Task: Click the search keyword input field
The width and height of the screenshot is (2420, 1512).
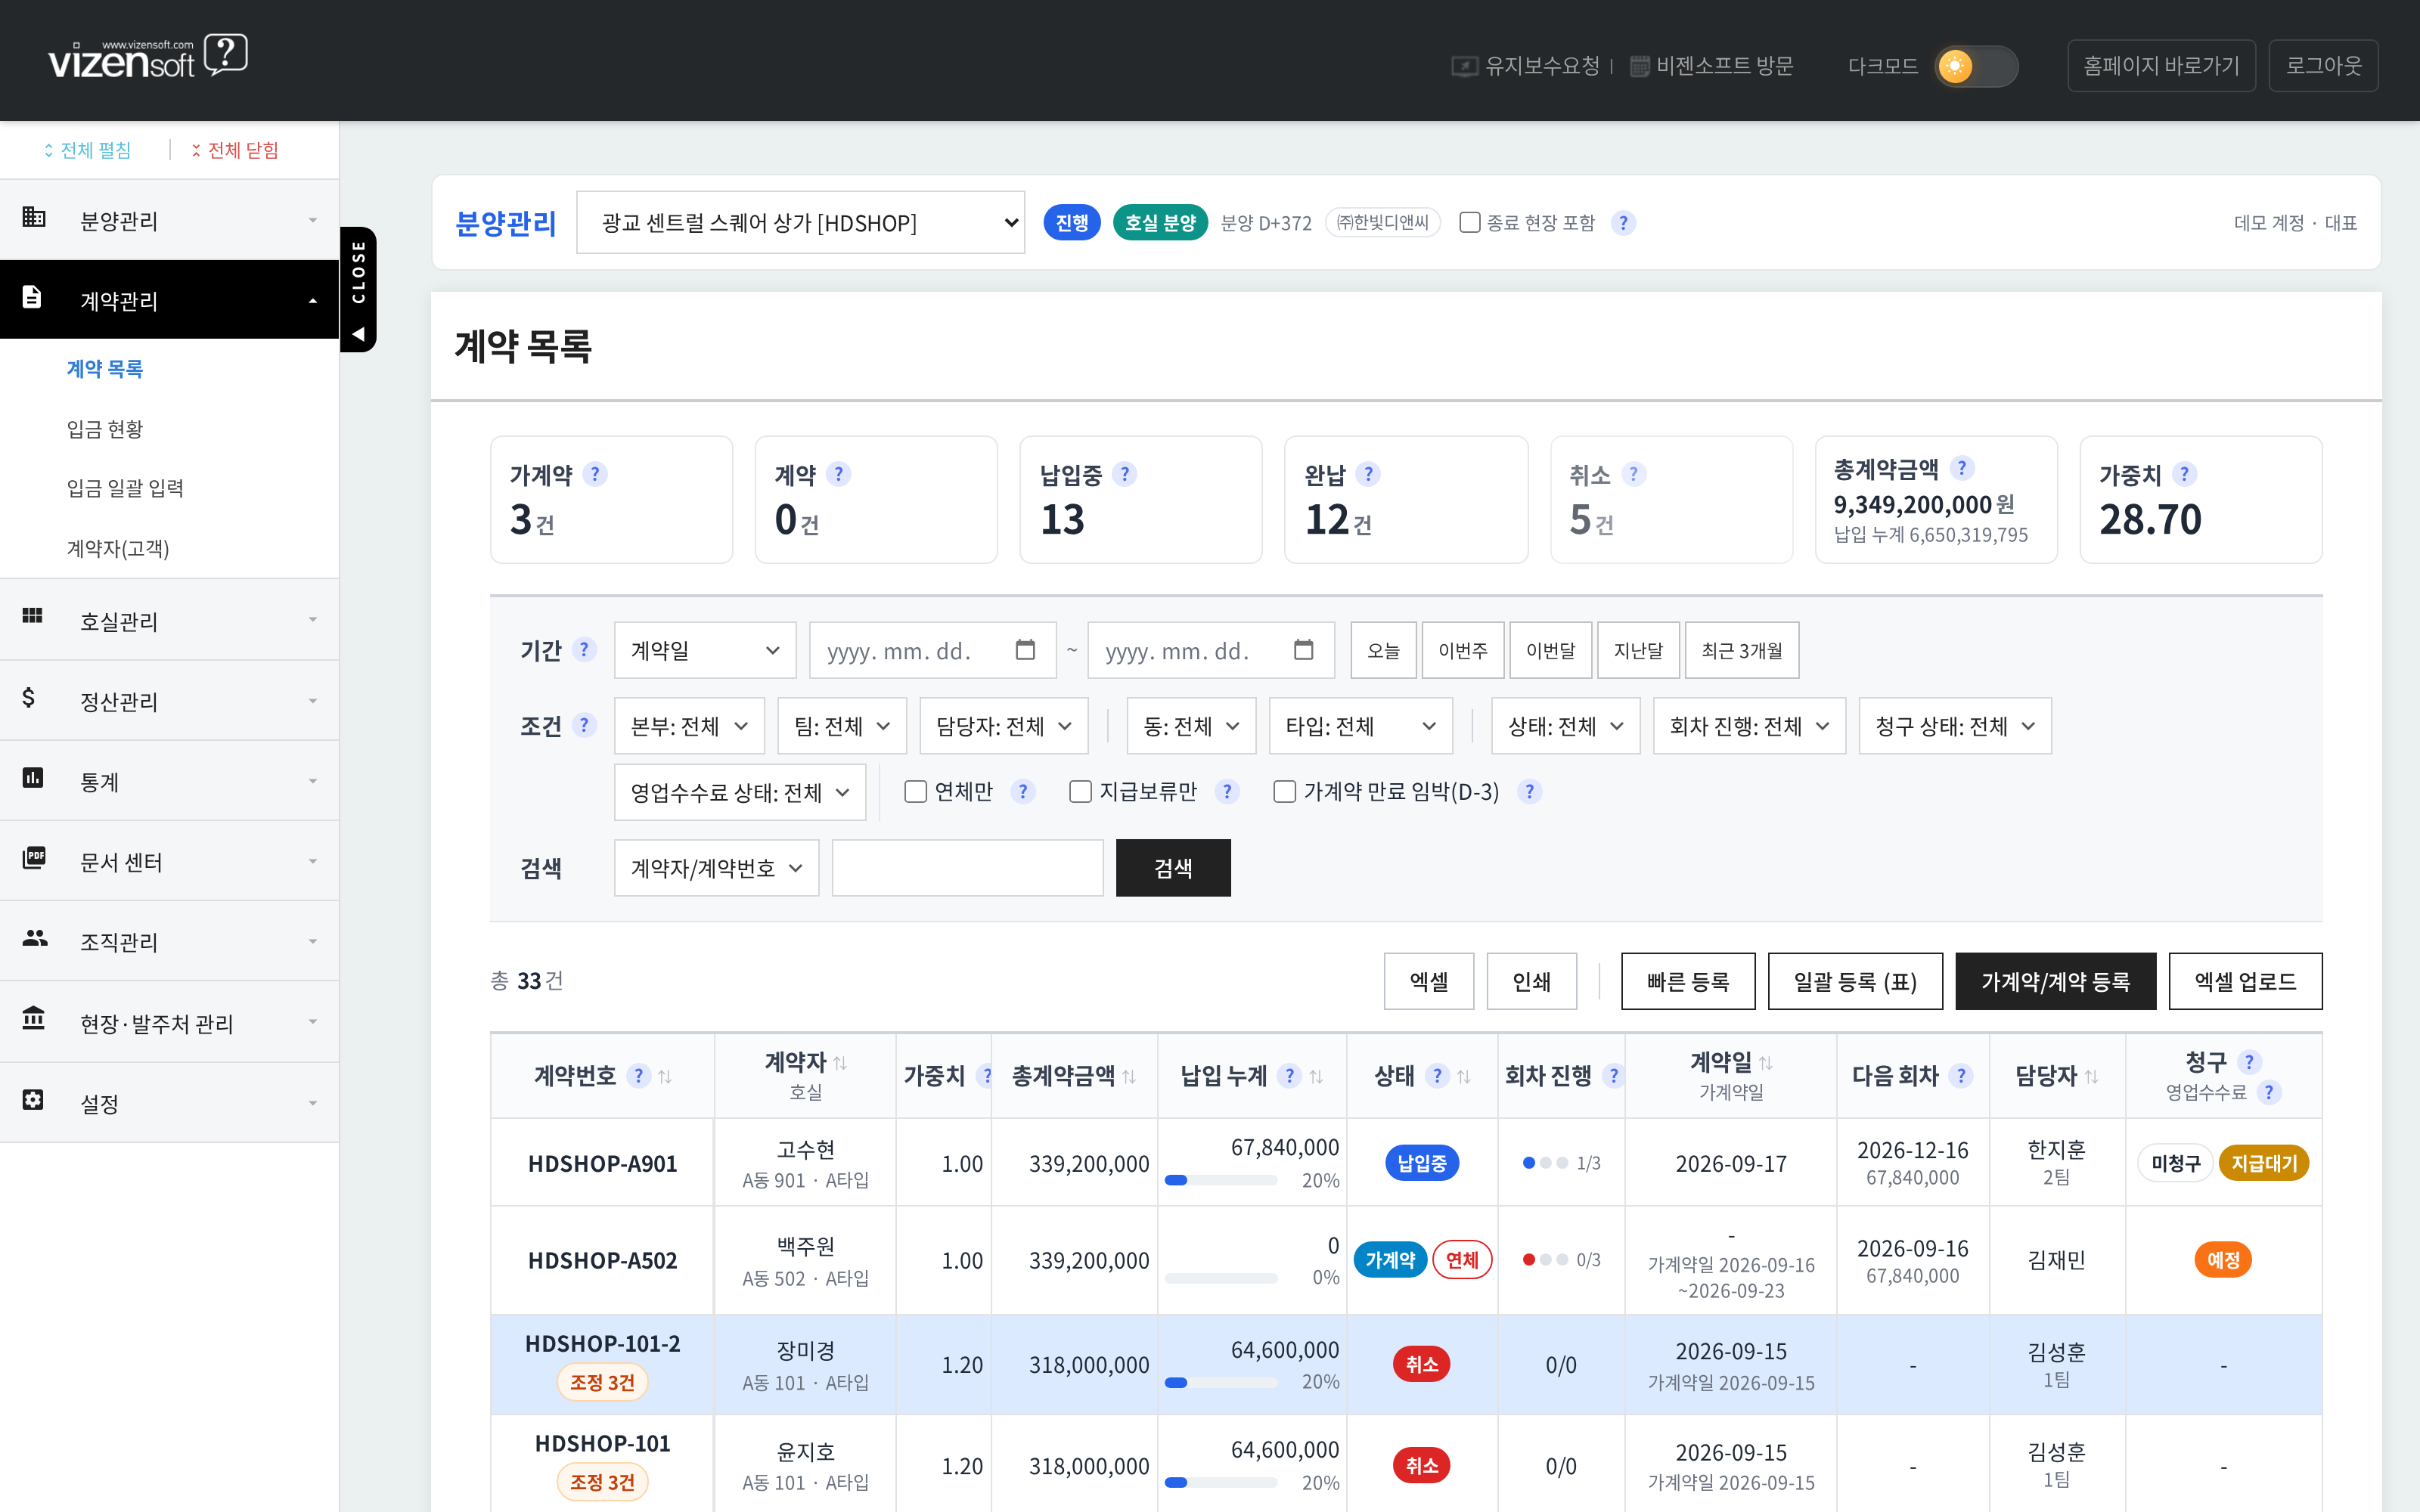Action: (x=967, y=868)
